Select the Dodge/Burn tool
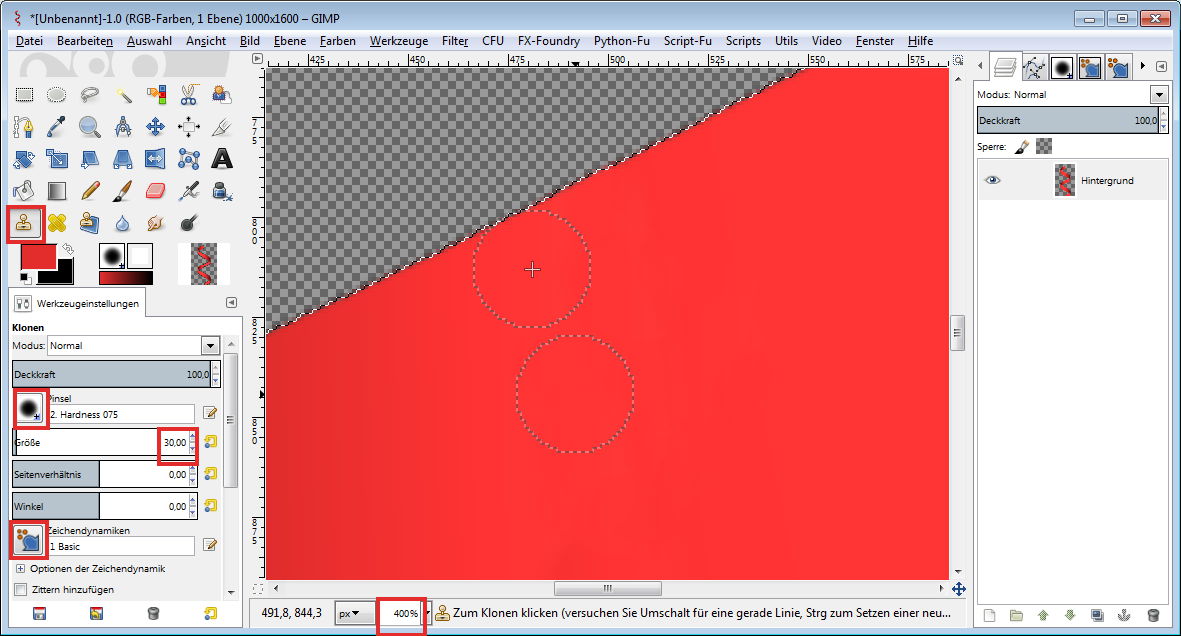 click(188, 223)
